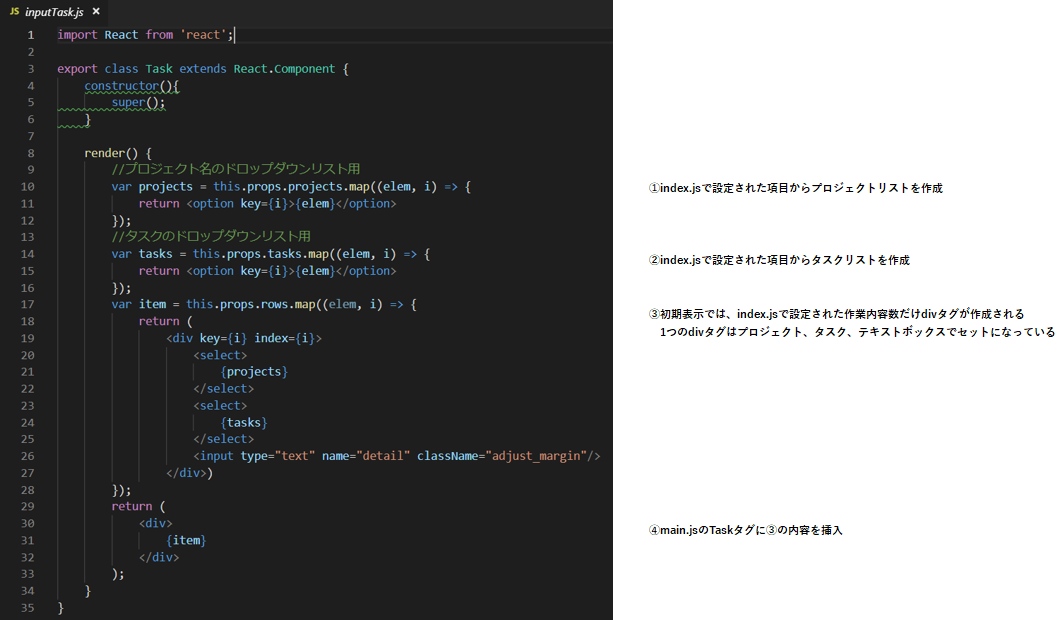Place cursor on 'import React from' line

pyautogui.click(x=145, y=35)
